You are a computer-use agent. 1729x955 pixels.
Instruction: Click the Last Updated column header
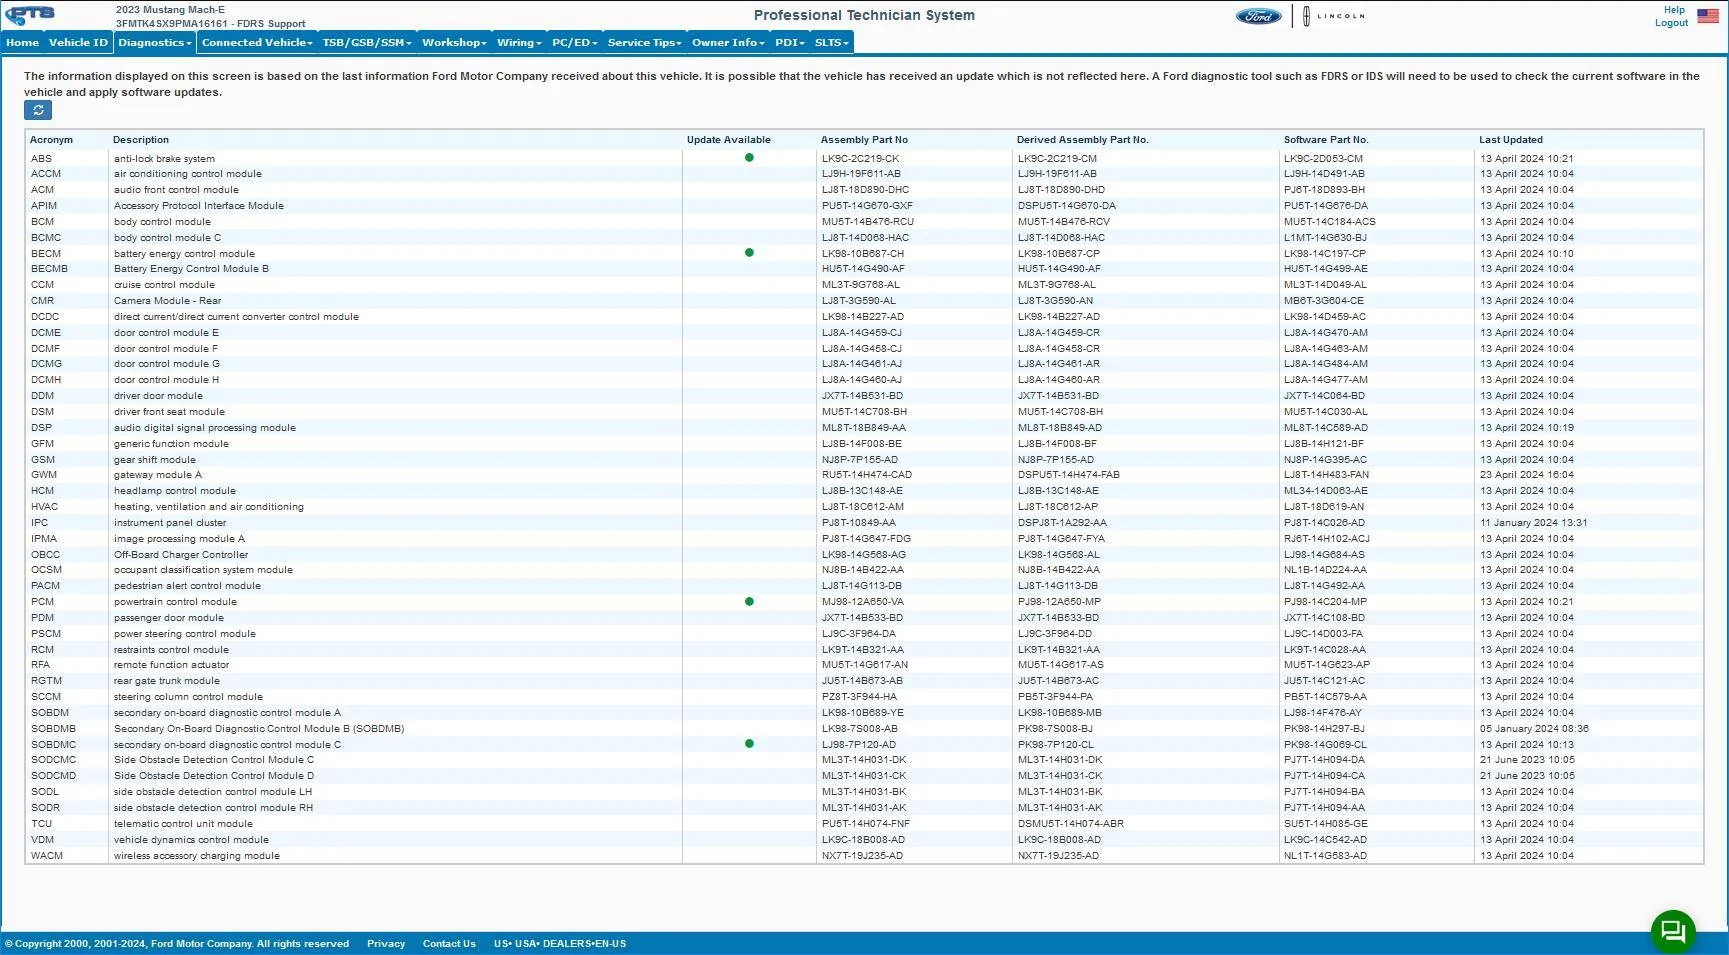(1511, 140)
